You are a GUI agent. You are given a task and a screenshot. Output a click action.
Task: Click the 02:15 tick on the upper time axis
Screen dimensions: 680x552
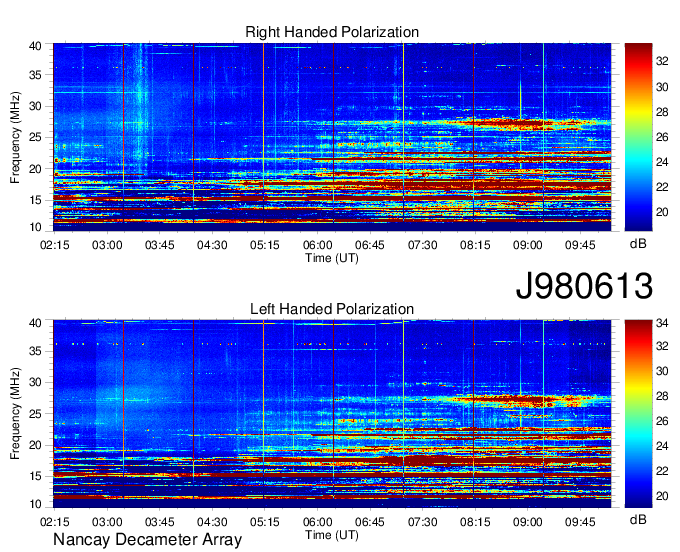coord(55,245)
